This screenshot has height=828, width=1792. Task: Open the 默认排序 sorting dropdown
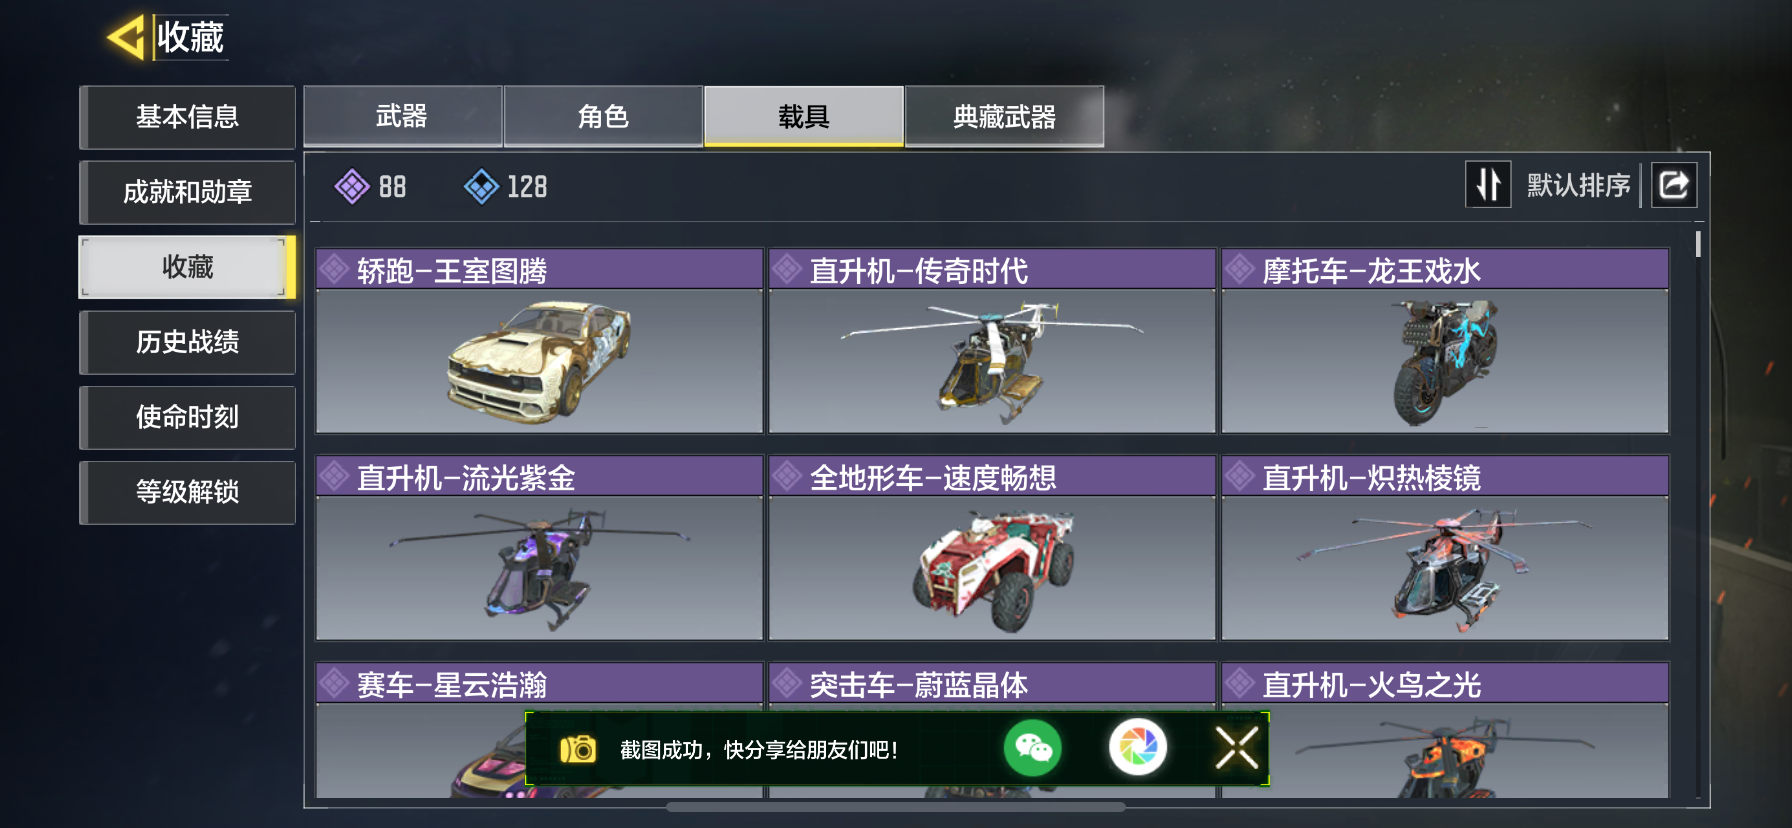1578,185
